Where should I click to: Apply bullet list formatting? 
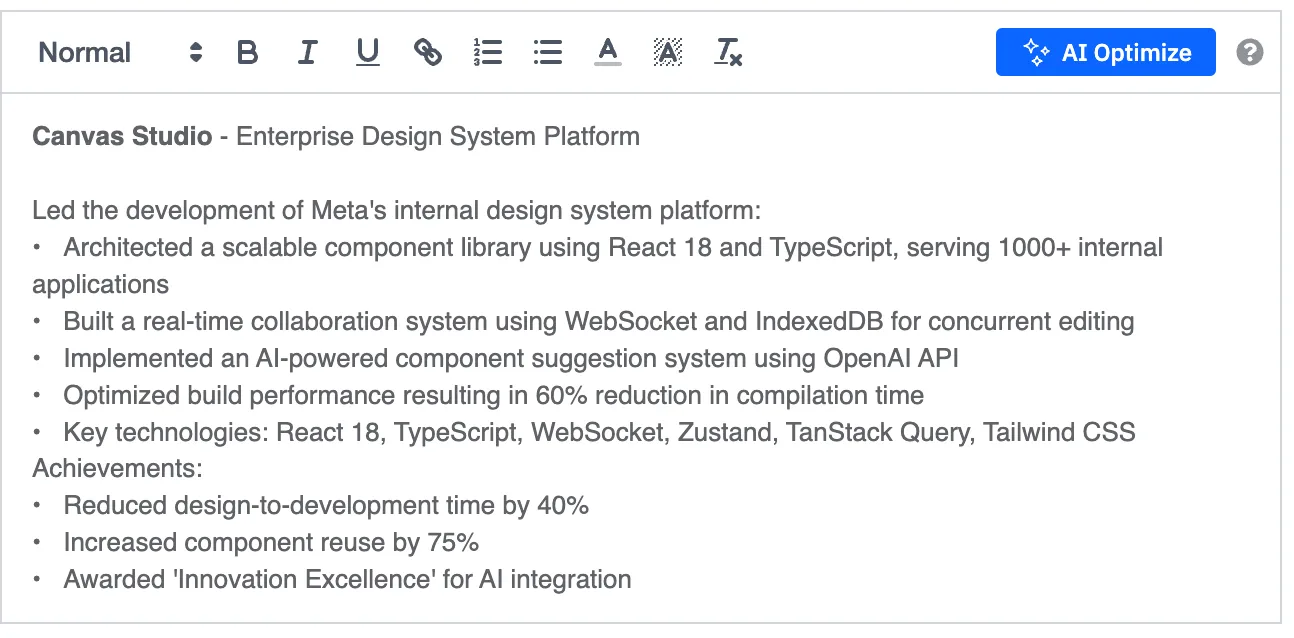pos(548,53)
